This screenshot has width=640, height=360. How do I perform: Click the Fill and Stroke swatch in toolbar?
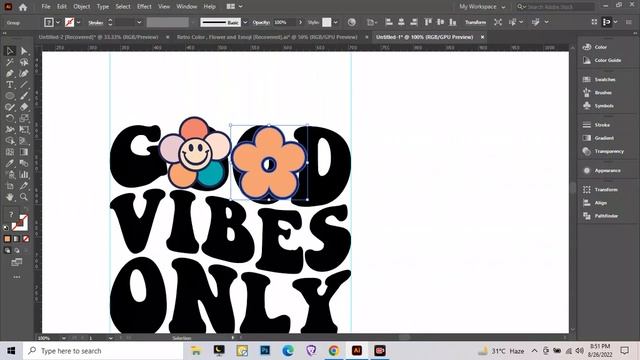pos(20,223)
